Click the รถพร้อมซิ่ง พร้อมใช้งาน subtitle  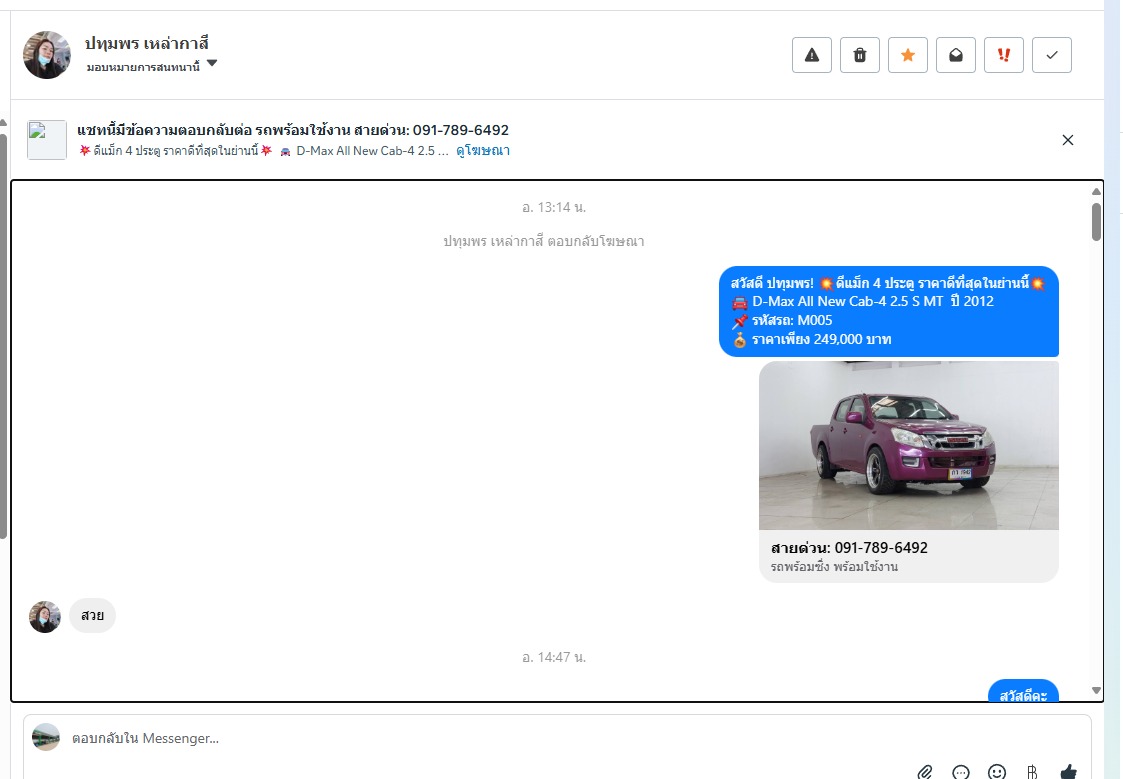pos(834,566)
